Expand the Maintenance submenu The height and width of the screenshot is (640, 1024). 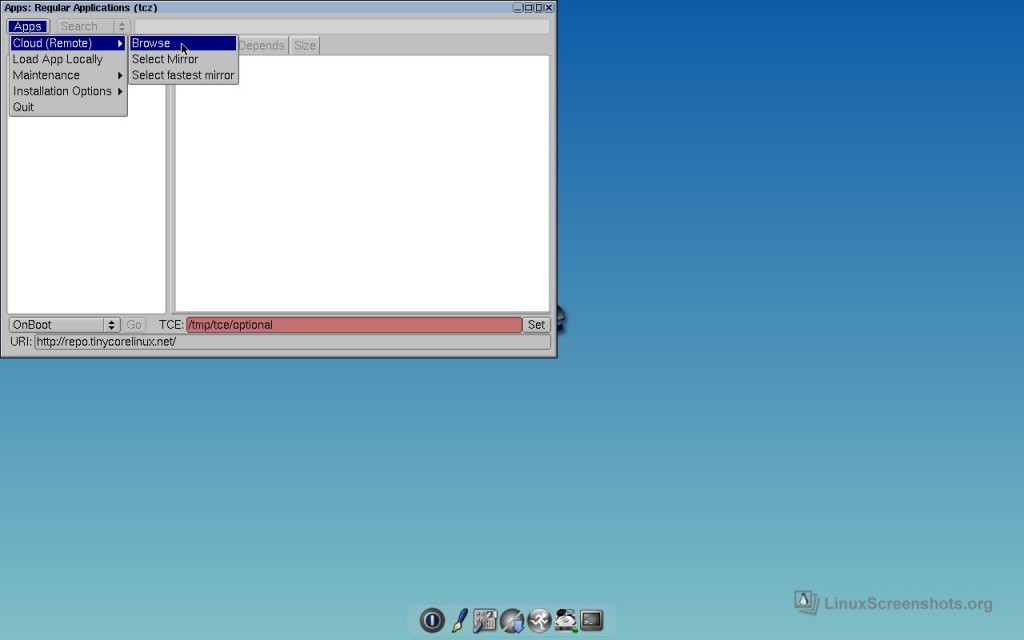click(46, 75)
